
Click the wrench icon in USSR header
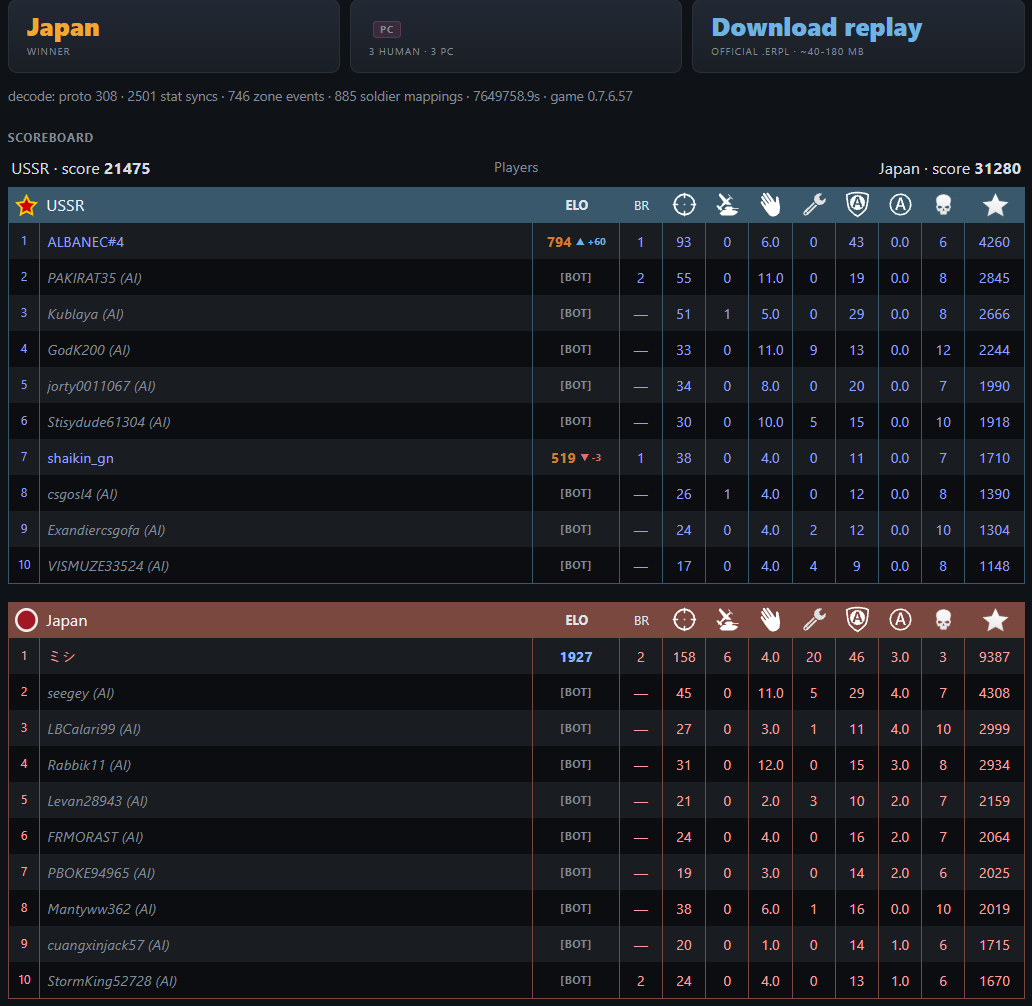click(x=813, y=205)
